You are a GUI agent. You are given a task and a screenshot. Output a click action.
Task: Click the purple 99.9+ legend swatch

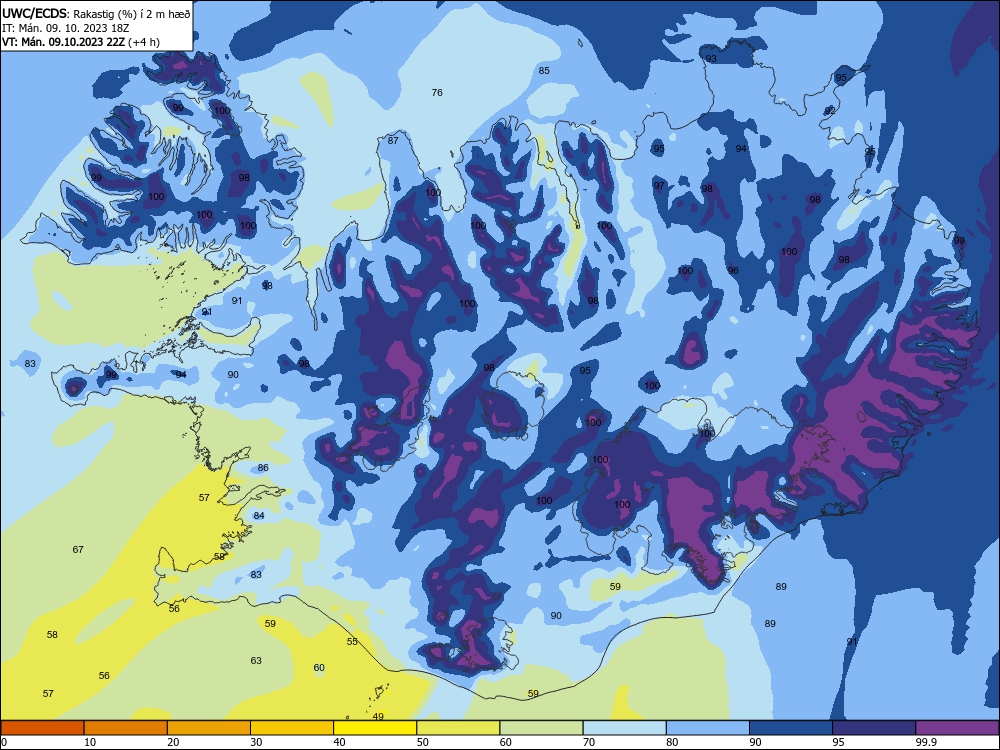tap(957, 728)
